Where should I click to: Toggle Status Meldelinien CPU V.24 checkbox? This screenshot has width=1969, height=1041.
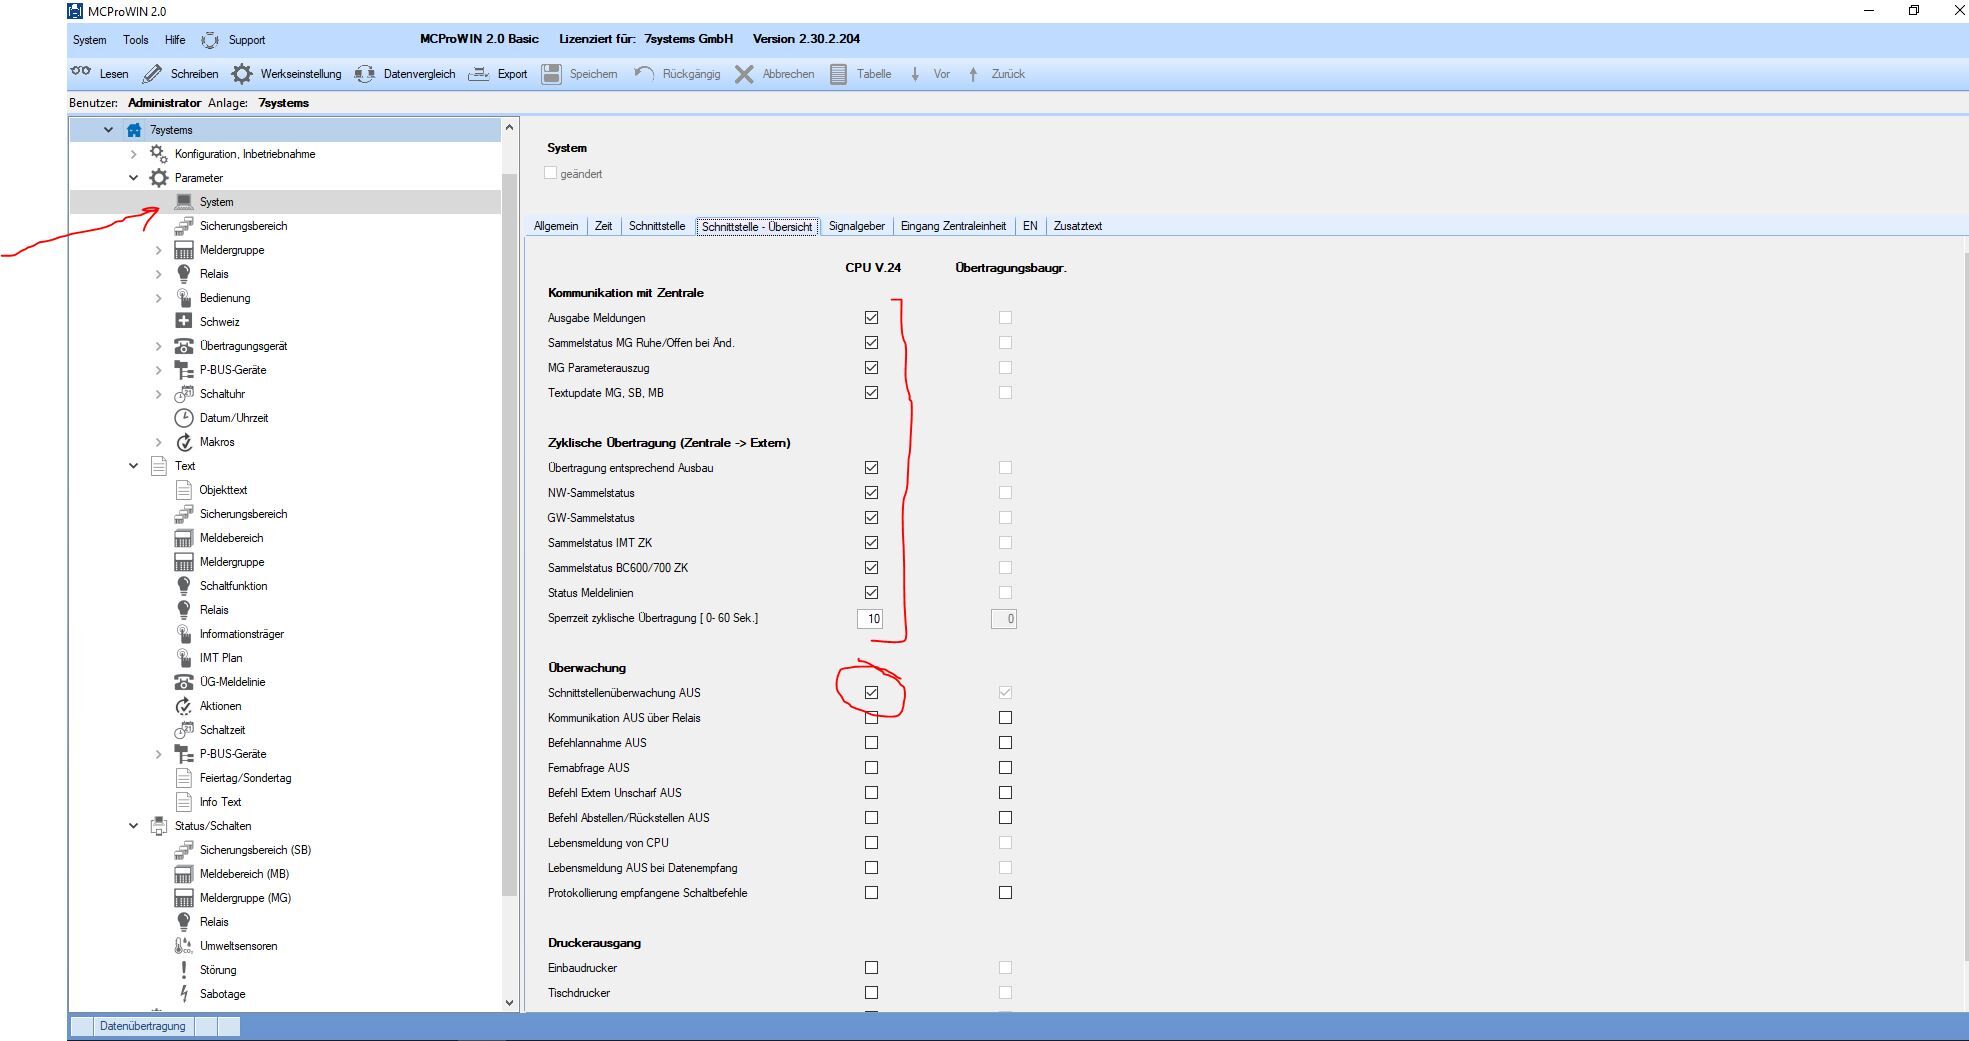tap(871, 592)
